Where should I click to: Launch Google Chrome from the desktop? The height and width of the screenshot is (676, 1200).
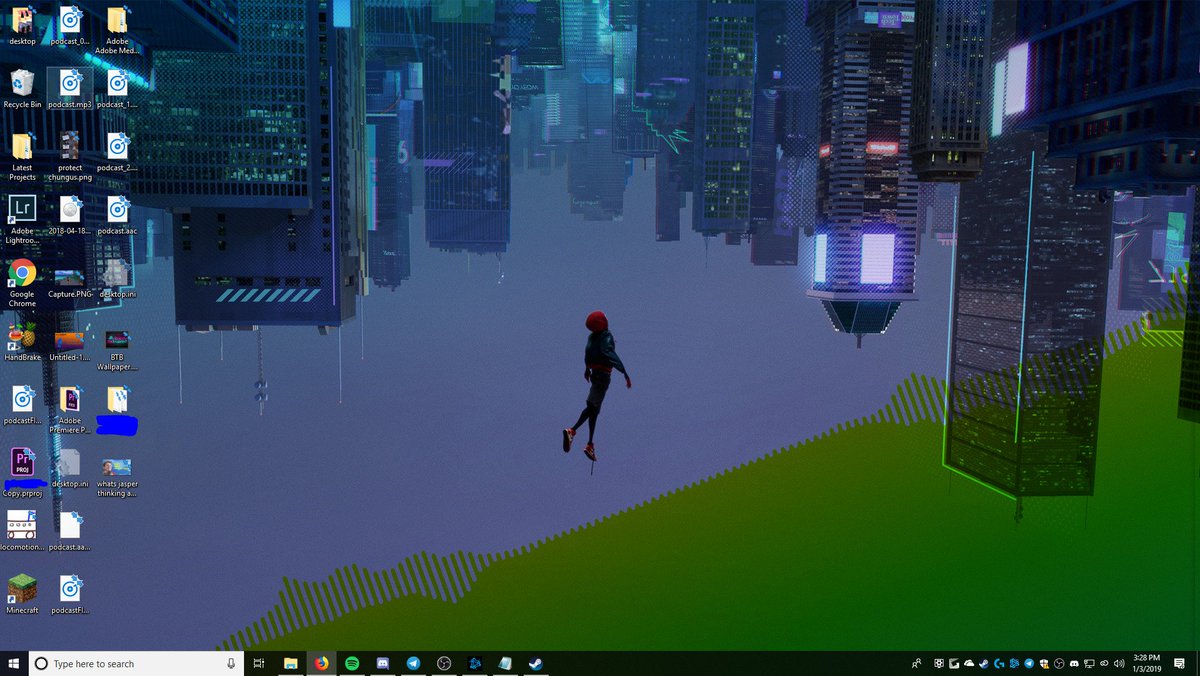coord(21,275)
